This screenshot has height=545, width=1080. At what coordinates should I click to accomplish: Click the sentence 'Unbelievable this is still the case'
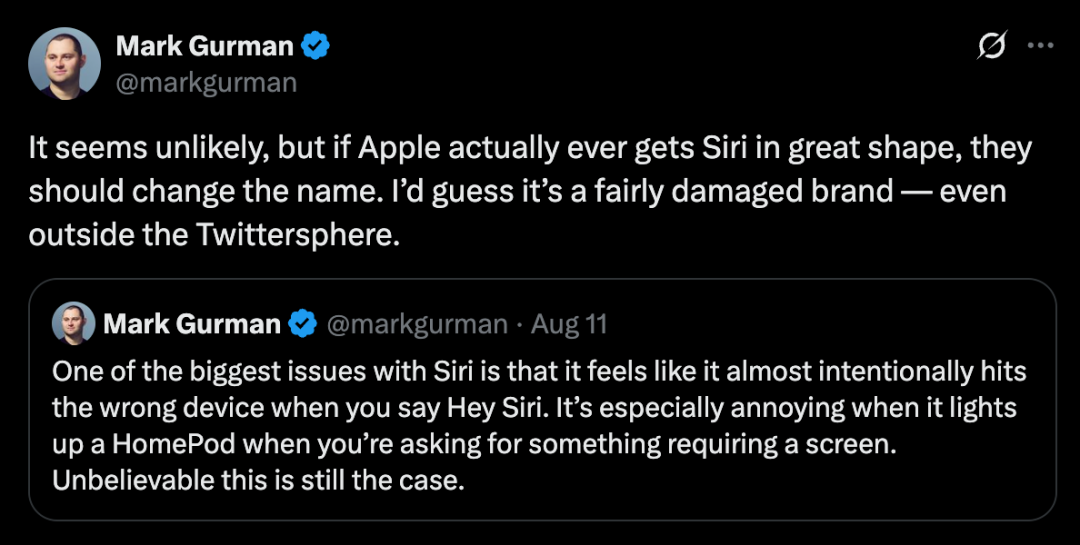point(258,479)
